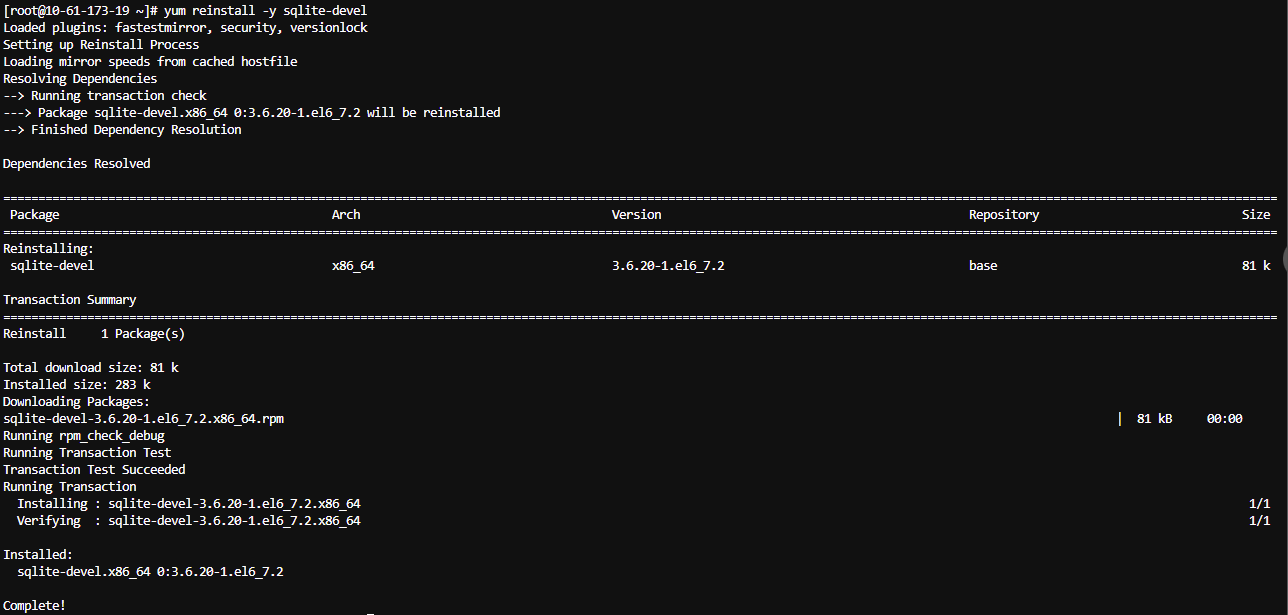The image size is (1288, 615).
Task: Click the sqlite-devel rpm filename under Downloading Packages
Action: 143,419
